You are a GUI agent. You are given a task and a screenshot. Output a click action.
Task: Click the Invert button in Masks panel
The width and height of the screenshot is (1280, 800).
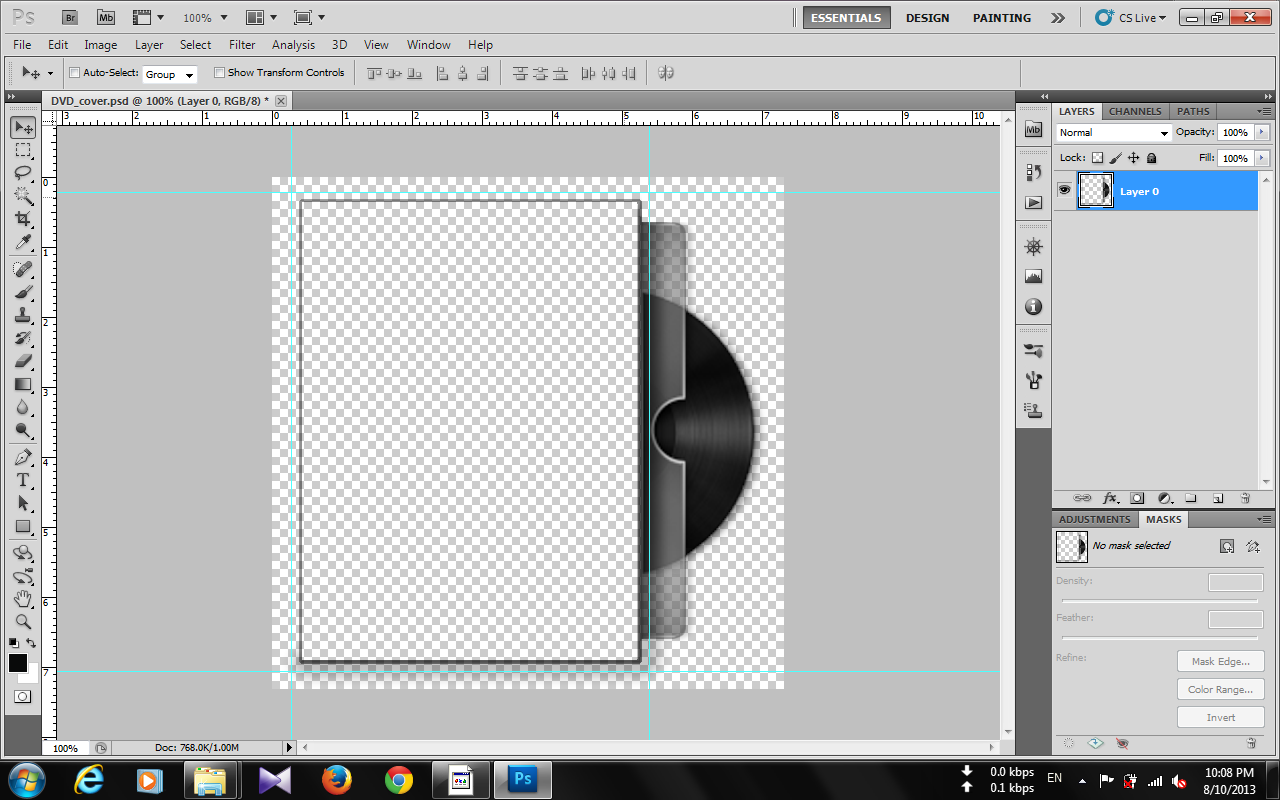click(1220, 717)
